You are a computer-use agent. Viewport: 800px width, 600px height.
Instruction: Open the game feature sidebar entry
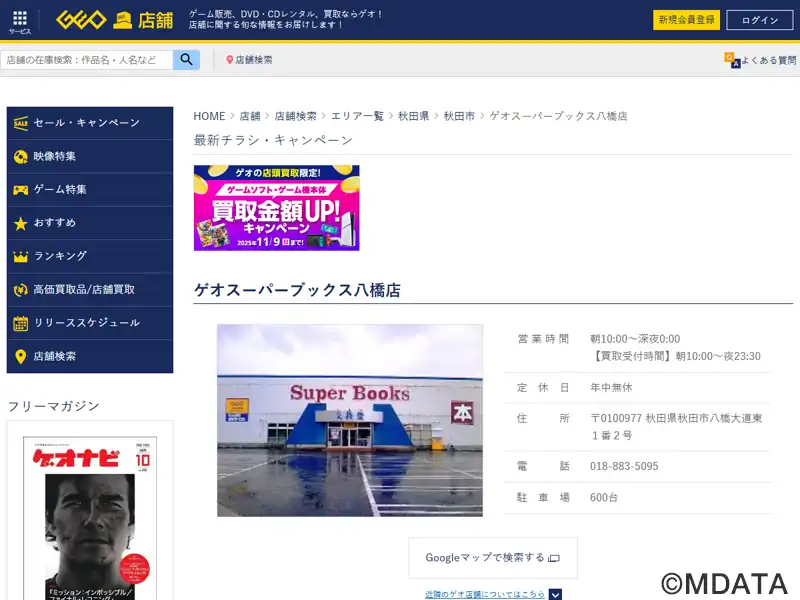pos(89,189)
